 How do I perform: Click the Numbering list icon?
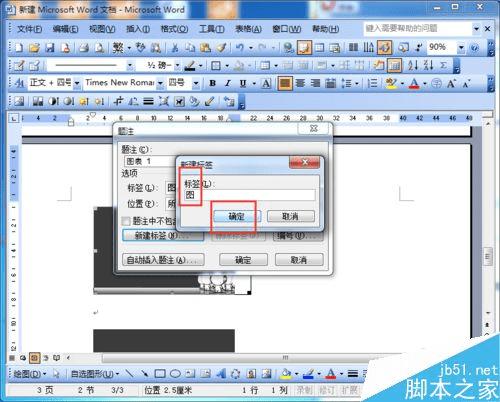(372, 83)
